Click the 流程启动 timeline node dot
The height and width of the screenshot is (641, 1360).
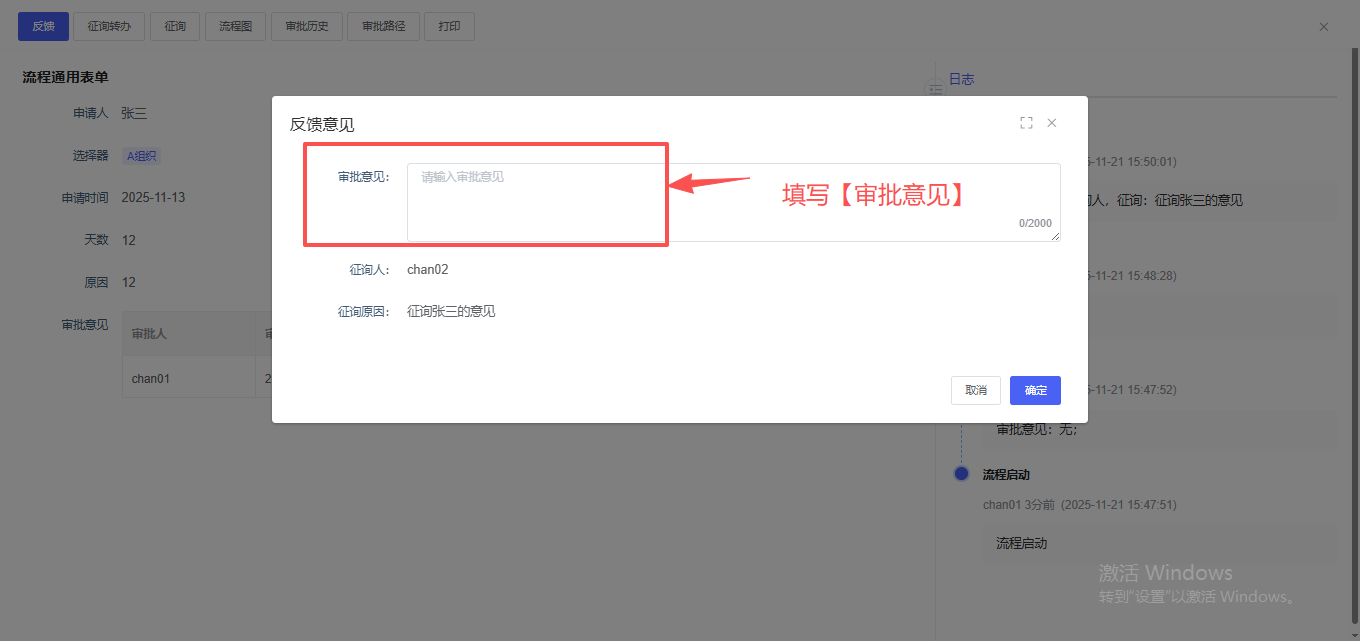click(961, 474)
